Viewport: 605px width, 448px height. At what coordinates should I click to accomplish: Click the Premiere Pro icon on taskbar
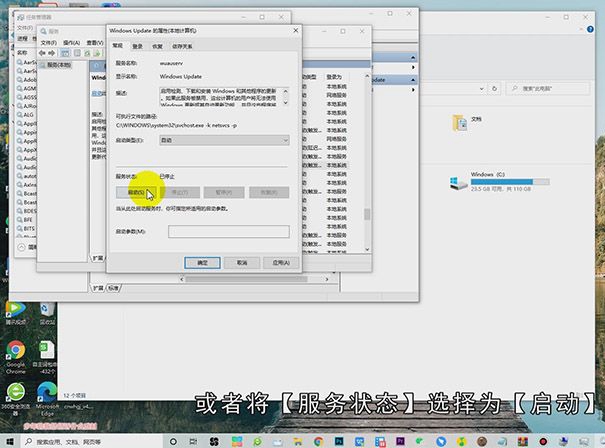[400, 441]
